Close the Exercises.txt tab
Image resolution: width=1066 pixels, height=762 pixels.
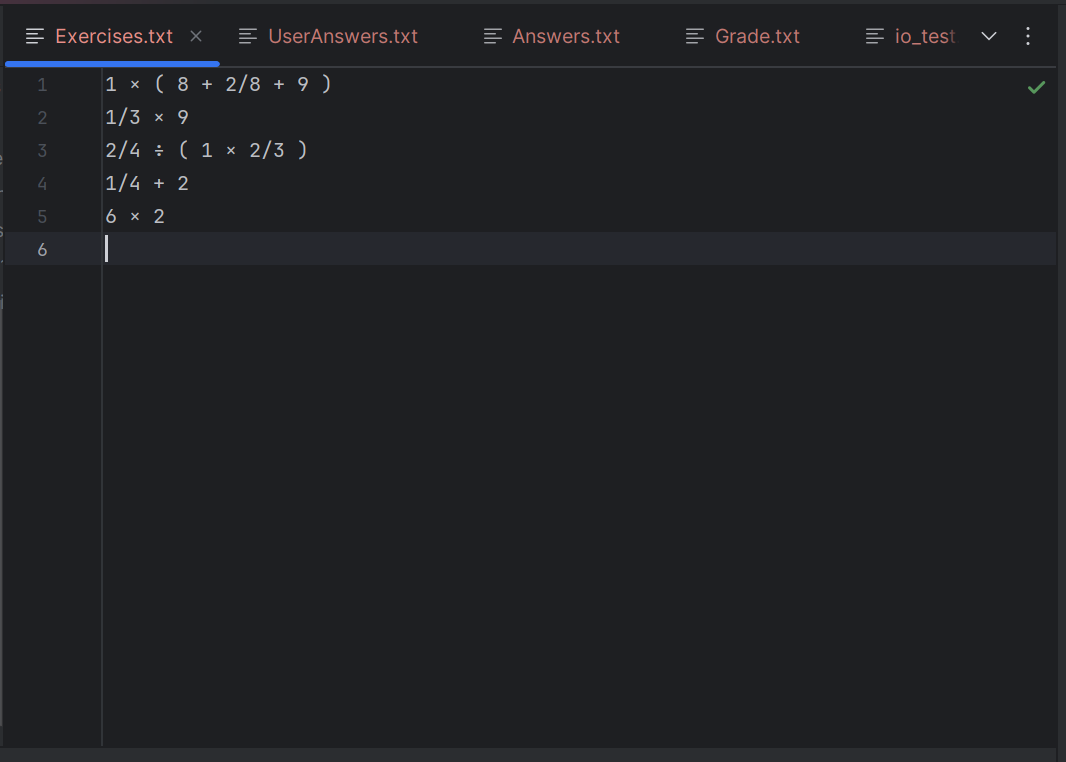point(196,36)
